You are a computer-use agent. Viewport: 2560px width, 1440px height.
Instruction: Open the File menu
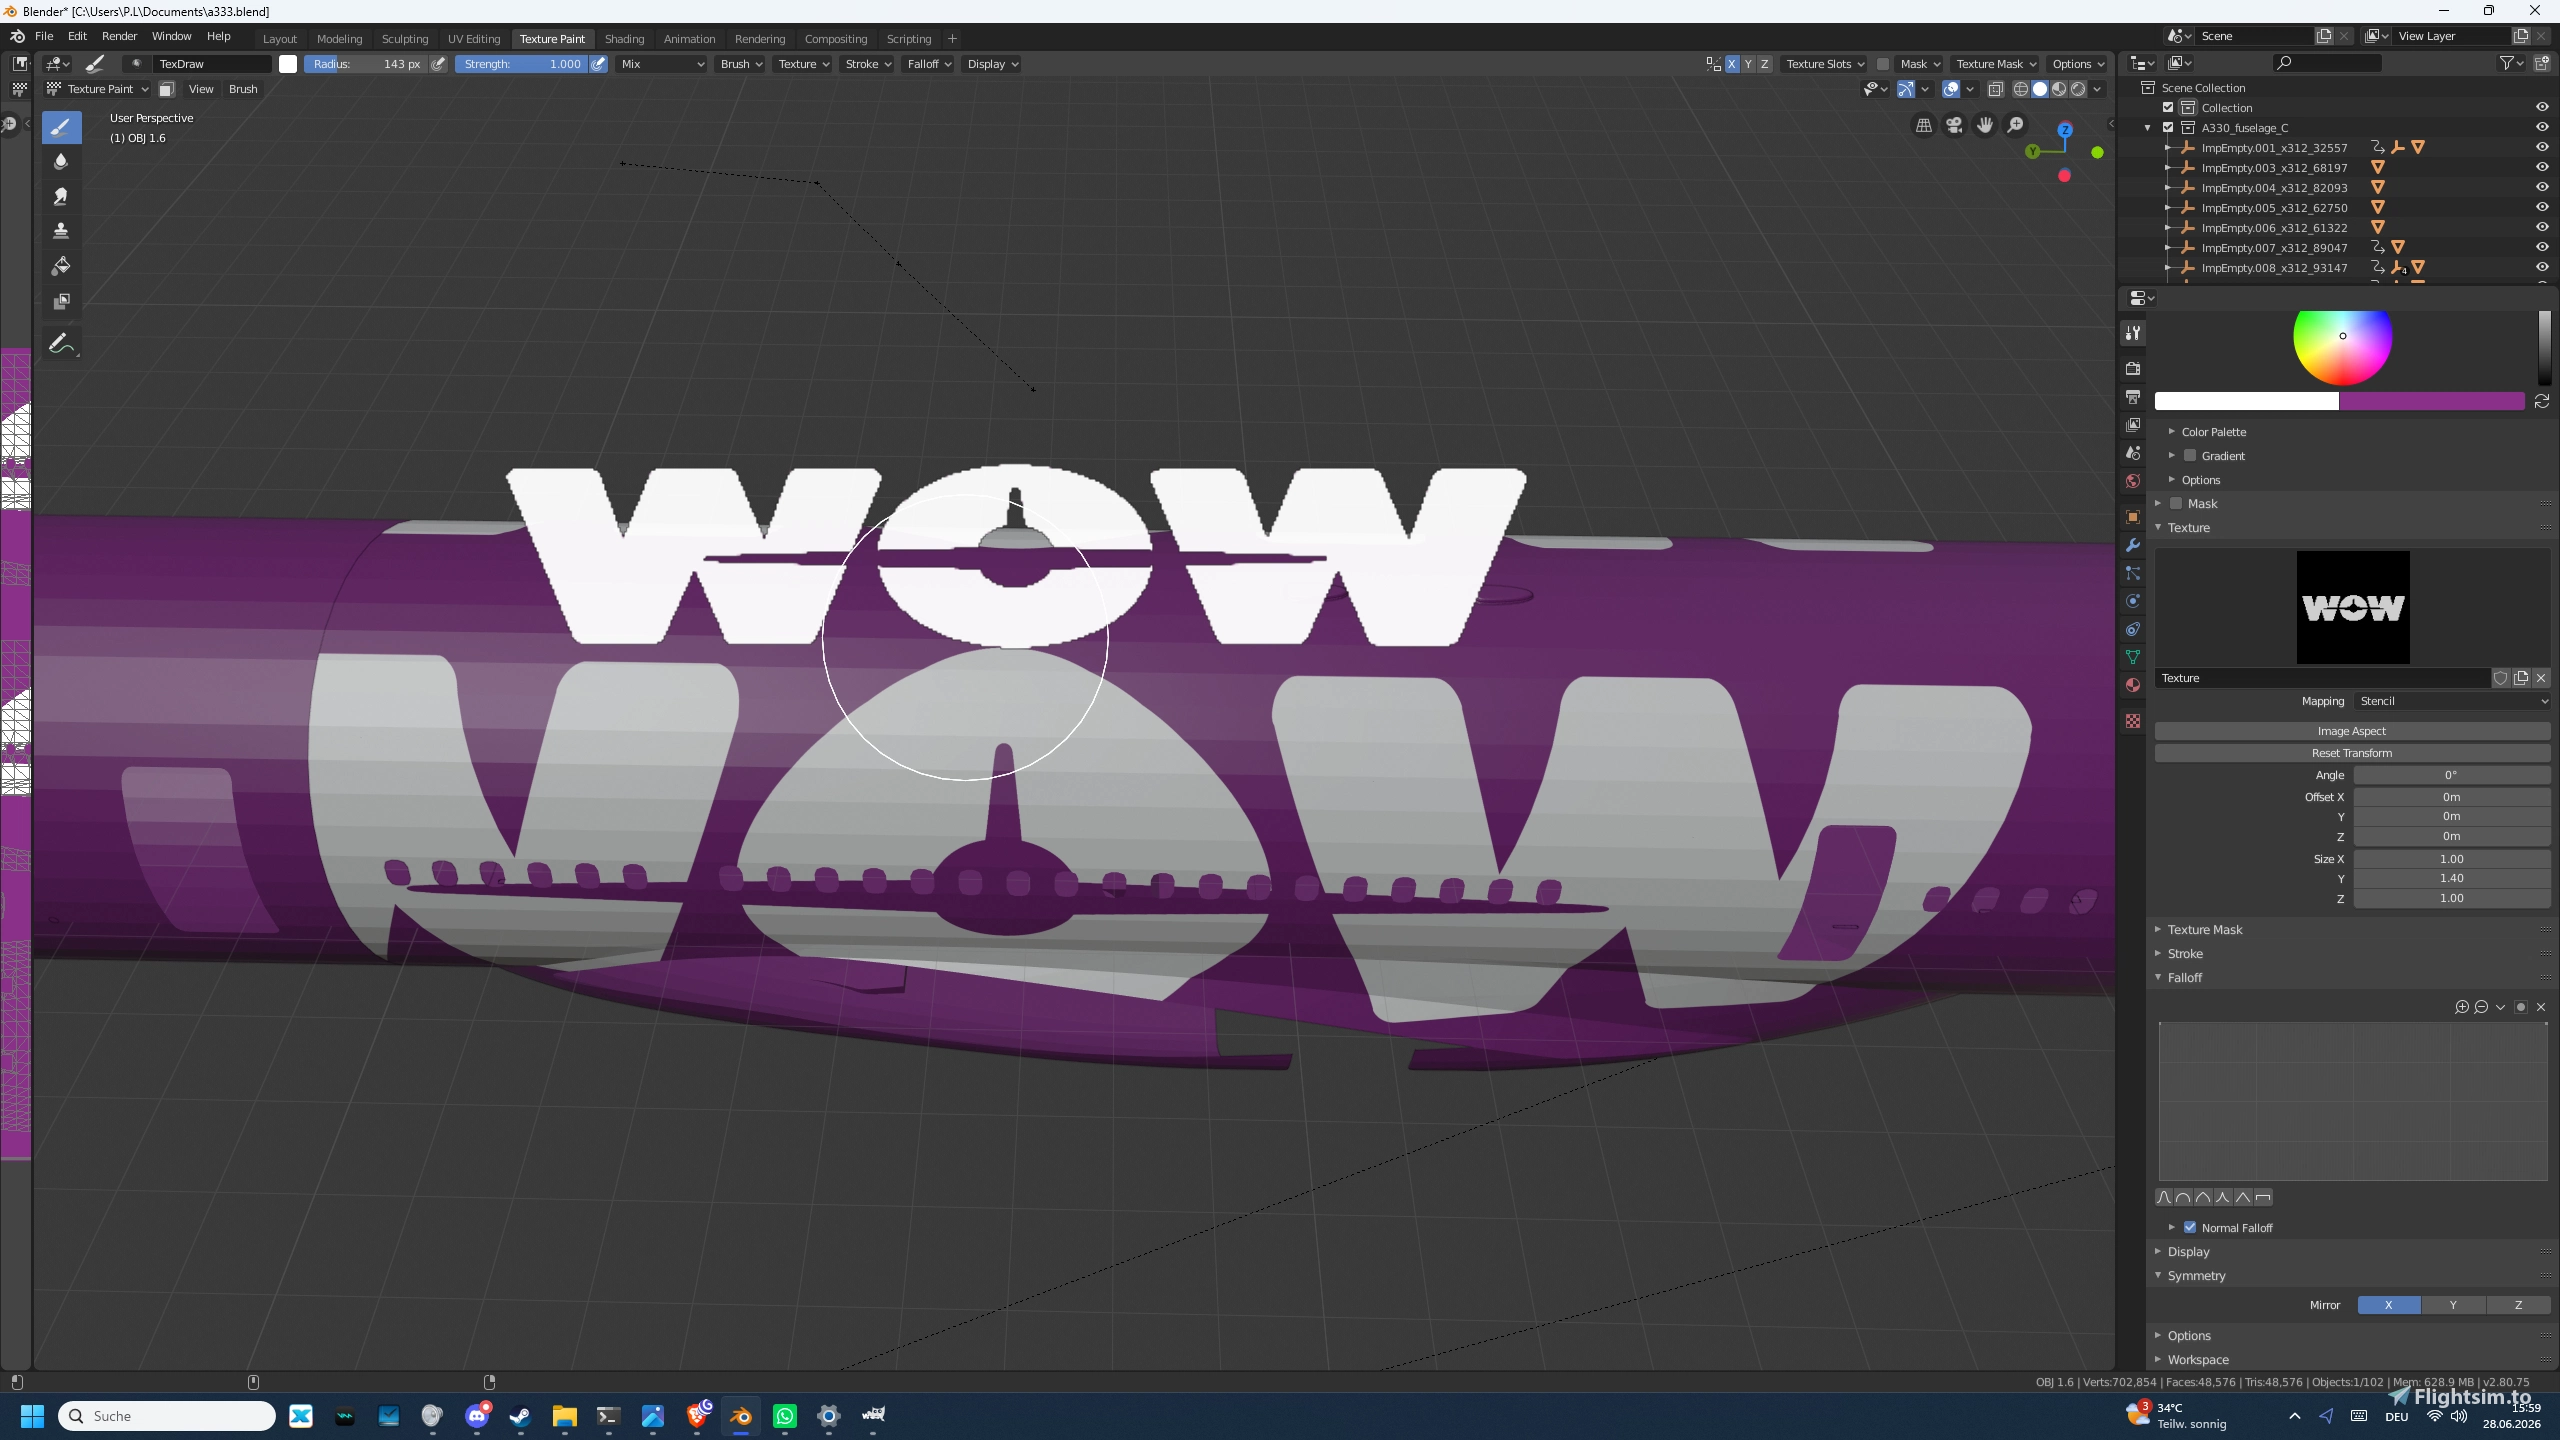44,36
